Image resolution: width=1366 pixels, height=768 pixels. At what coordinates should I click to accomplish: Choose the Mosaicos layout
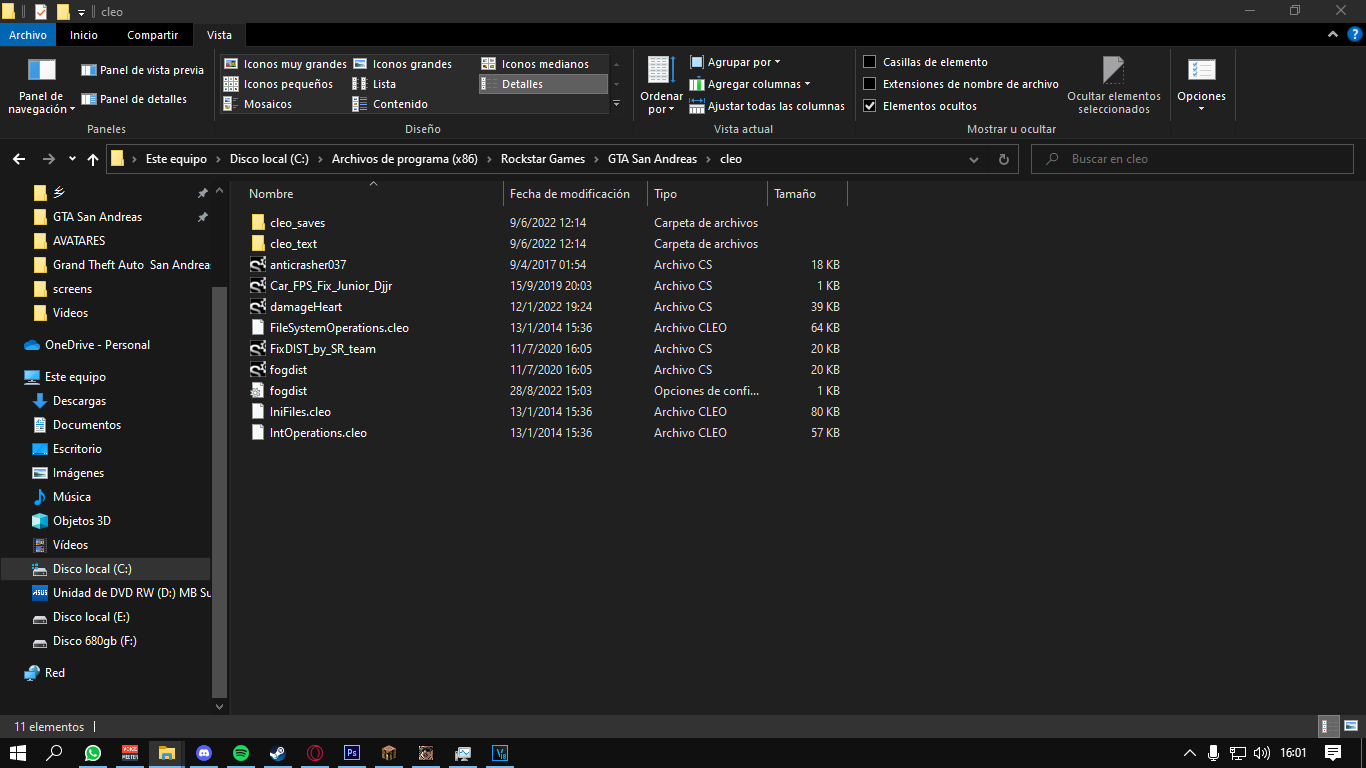[258, 104]
